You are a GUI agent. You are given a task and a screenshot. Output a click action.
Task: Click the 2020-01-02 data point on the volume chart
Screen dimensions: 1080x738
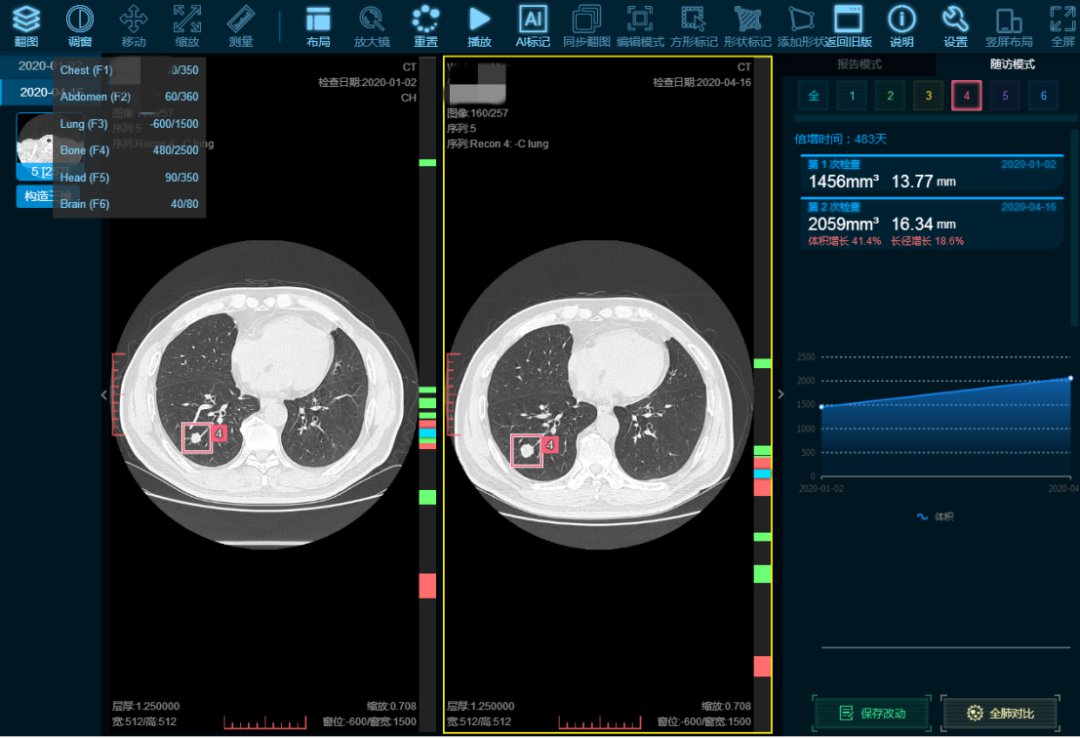point(822,407)
